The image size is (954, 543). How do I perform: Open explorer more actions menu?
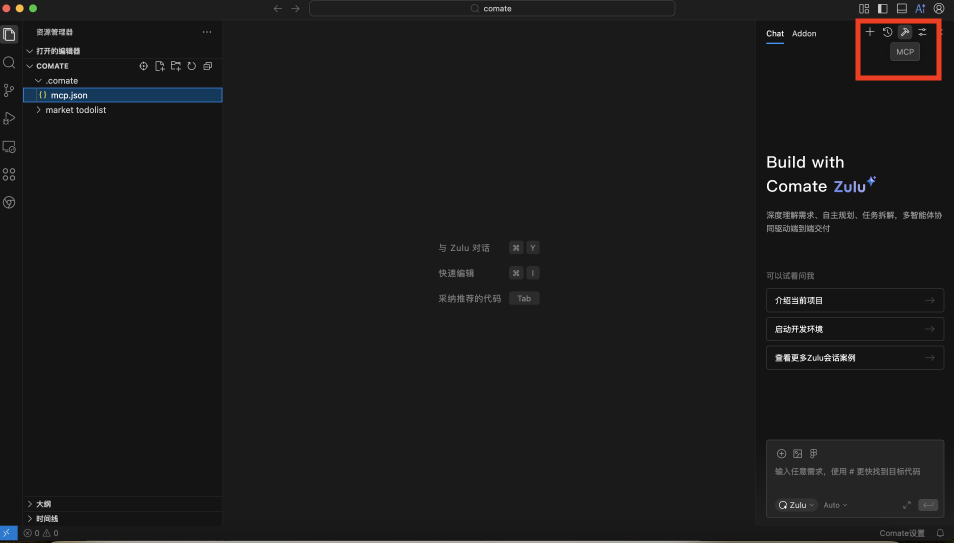click(207, 32)
